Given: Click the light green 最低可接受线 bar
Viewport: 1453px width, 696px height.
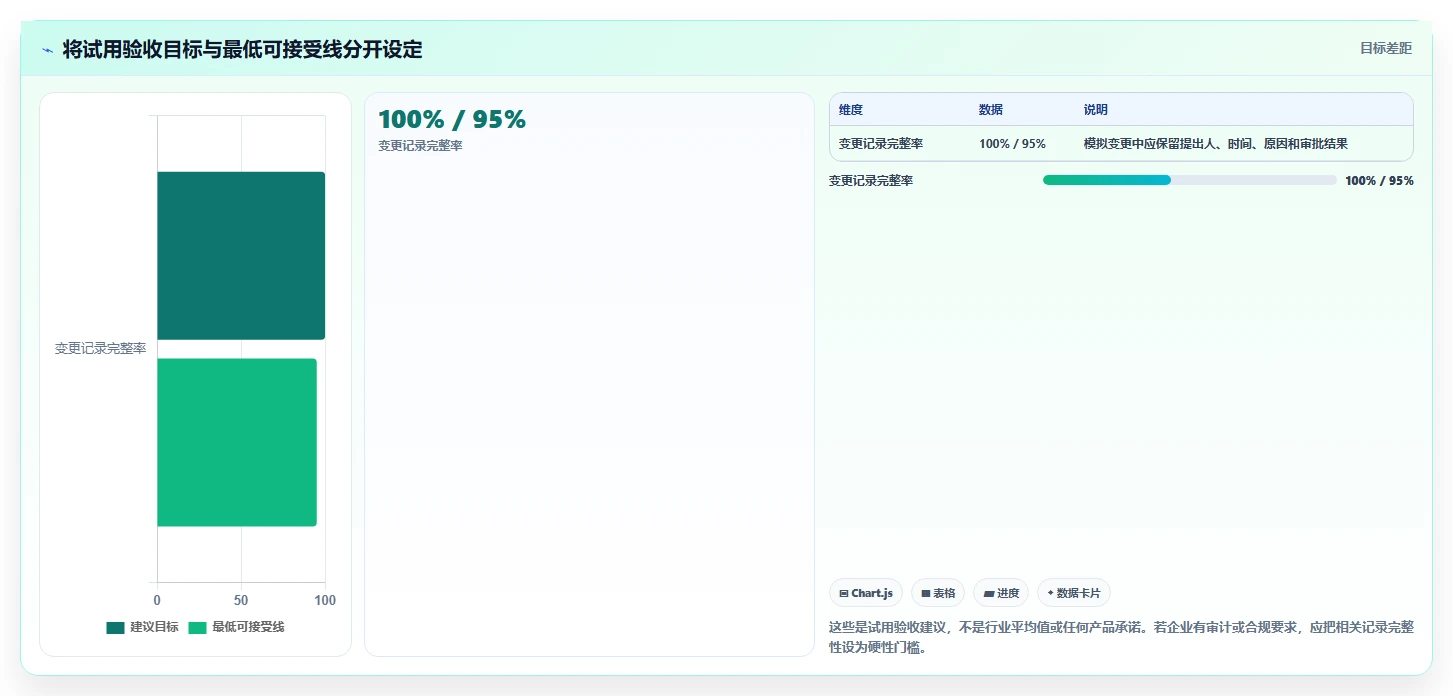Looking at the screenshot, I should point(237,442).
